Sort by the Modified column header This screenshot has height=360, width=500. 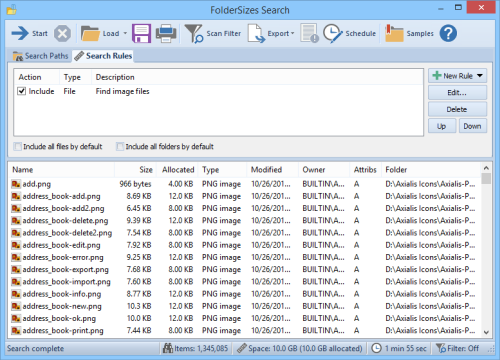(273, 170)
